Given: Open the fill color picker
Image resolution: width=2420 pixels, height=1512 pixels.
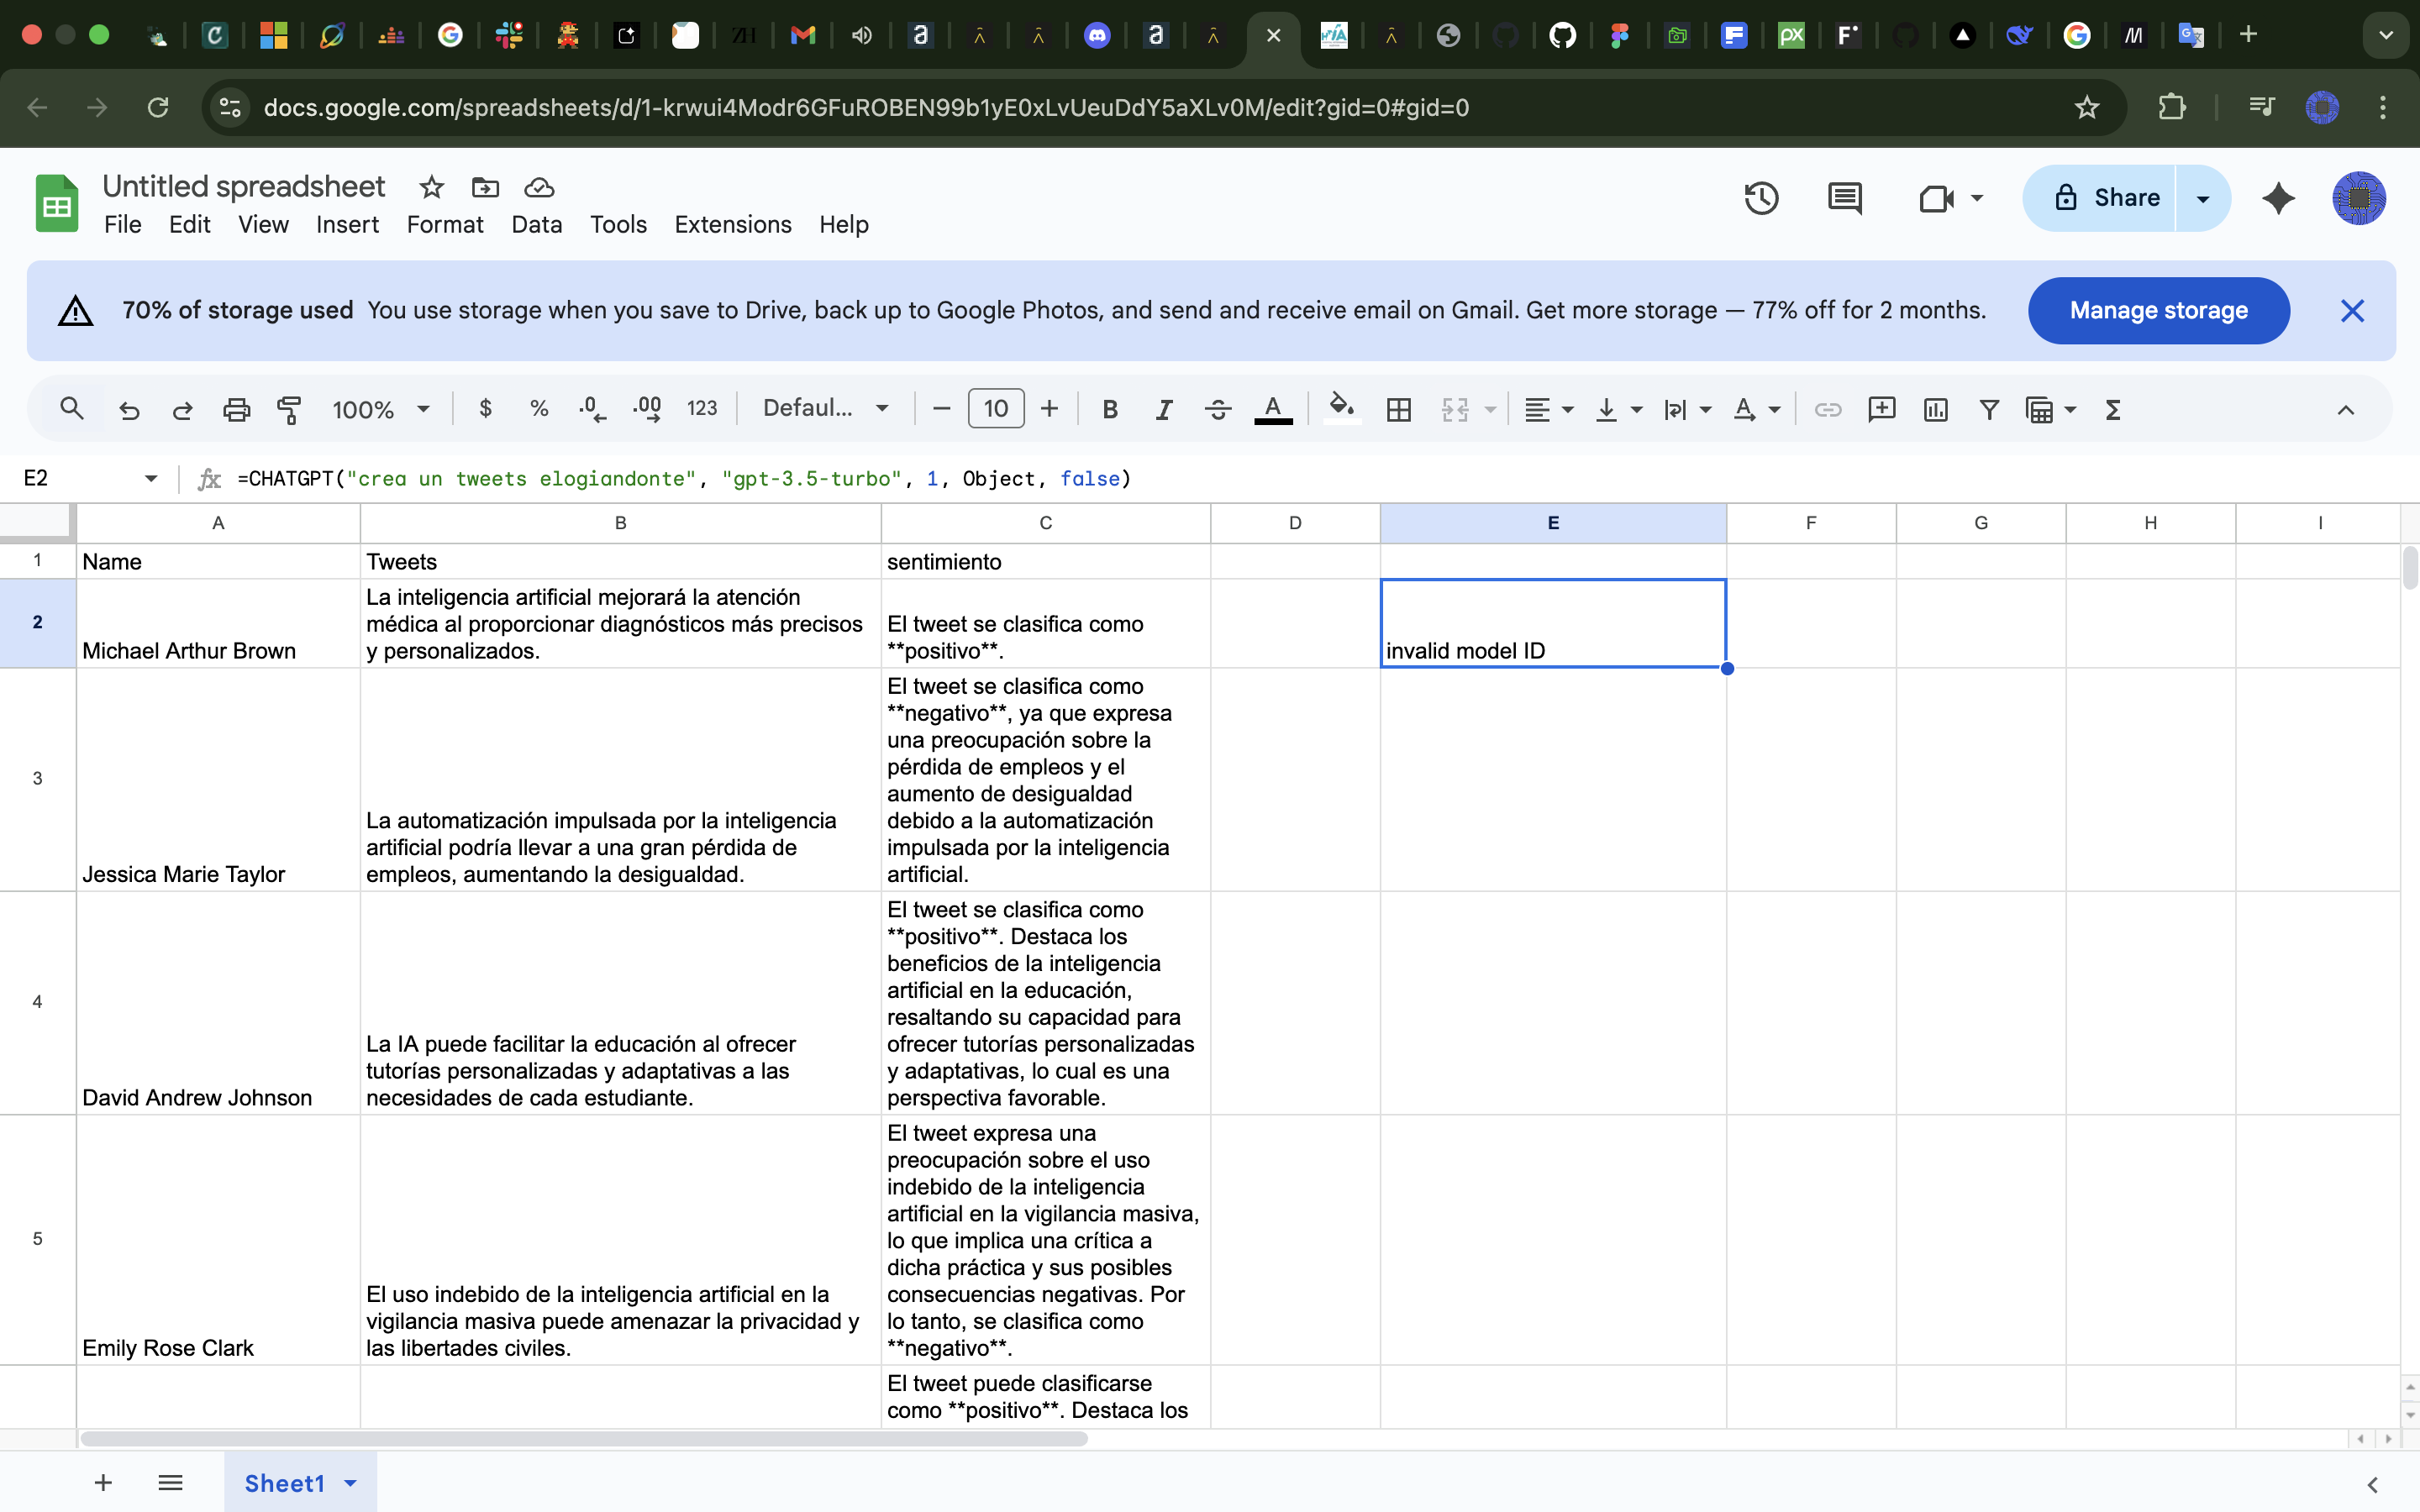Looking at the screenshot, I should click(1341, 408).
